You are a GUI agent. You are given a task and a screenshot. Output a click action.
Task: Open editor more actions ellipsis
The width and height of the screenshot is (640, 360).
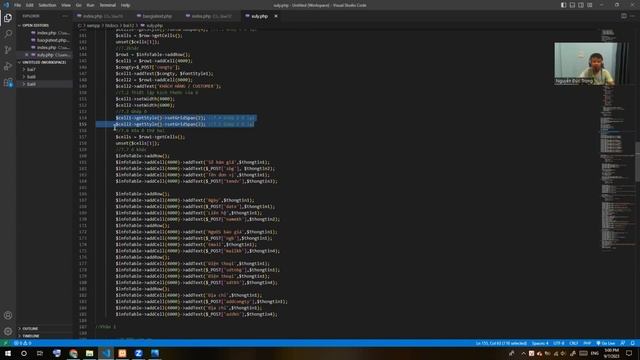coord(633,16)
